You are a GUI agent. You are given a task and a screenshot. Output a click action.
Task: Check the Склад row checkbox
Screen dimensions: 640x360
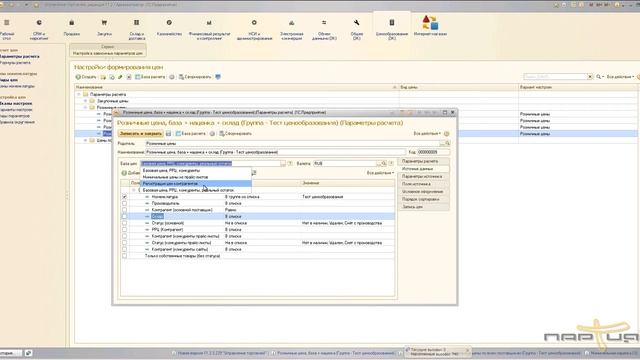point(124,216)
